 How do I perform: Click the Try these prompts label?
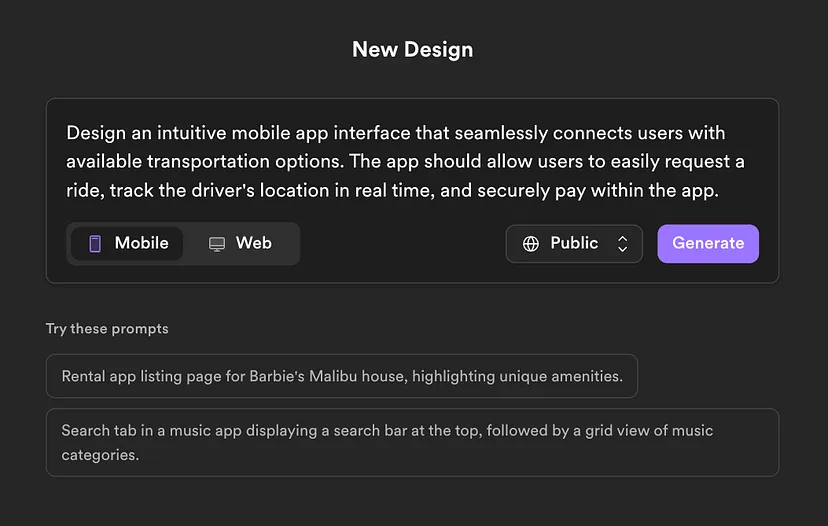click(107, 329)
